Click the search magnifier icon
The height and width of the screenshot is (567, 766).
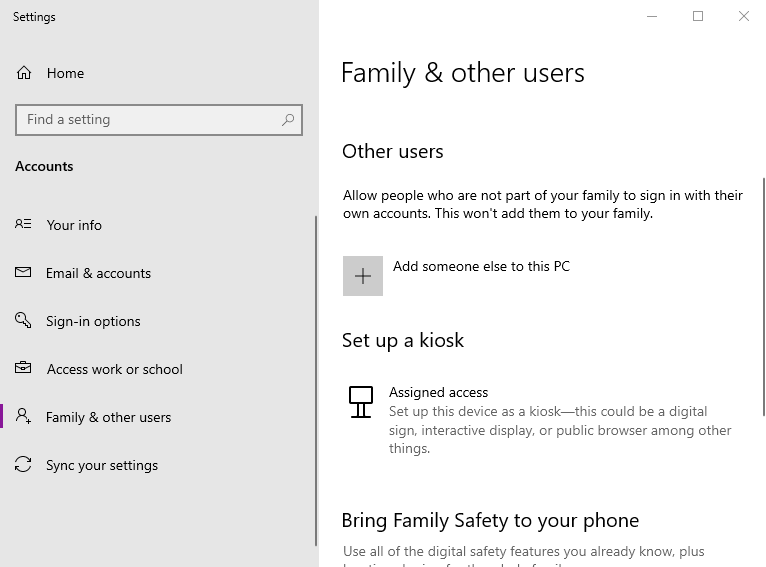(x=288, y=120)
